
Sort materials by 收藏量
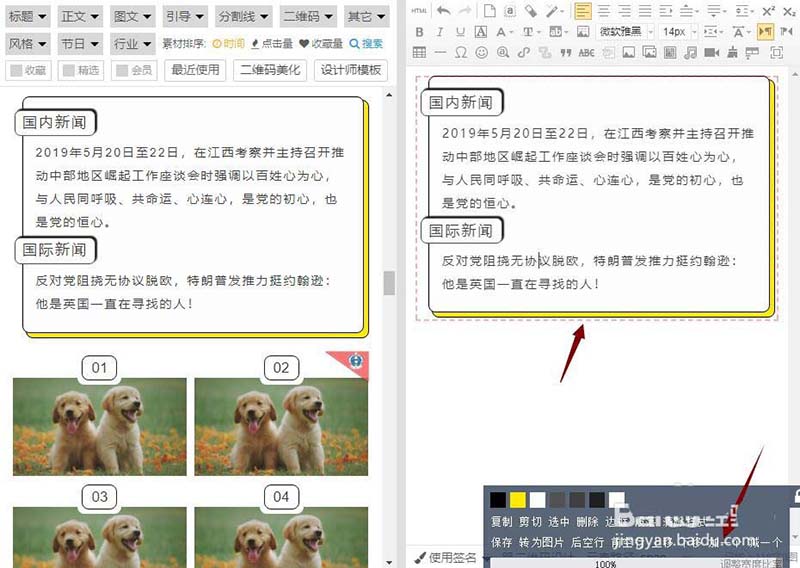(321, 44)
